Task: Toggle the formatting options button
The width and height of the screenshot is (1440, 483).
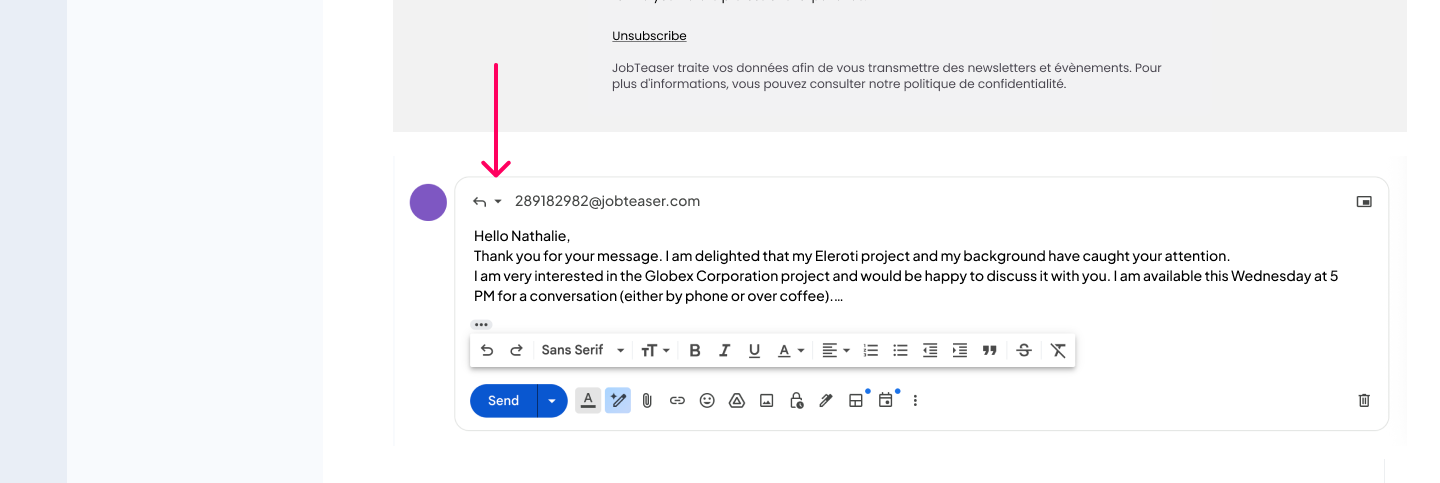Action: [x=588, y=401]
